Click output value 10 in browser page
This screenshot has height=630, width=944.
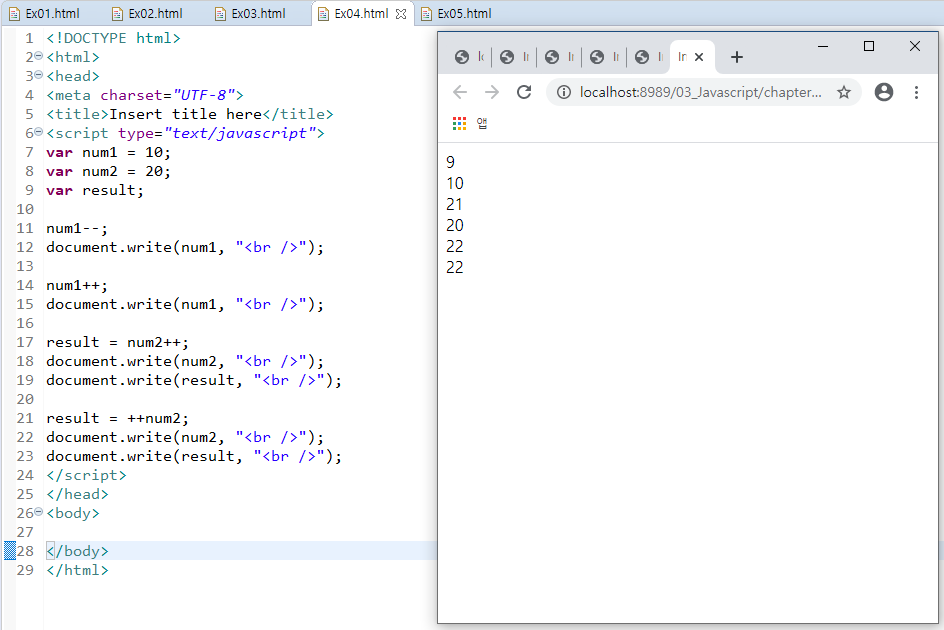pos(455,183)
